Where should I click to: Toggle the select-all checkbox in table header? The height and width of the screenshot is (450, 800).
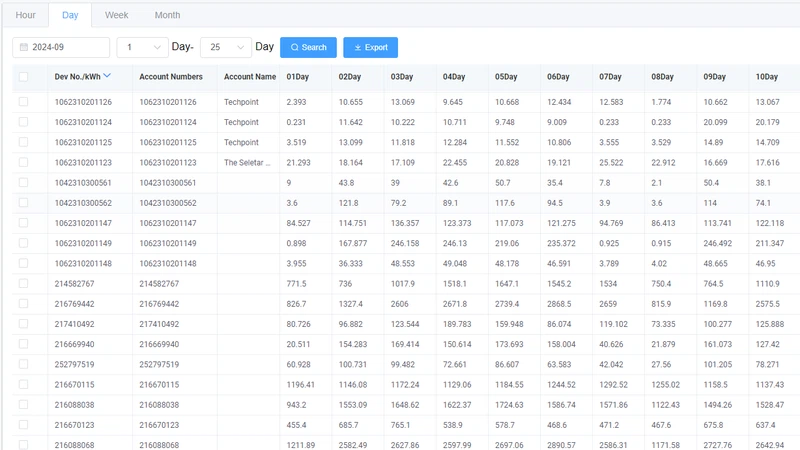pyautogui.click(x=23, y=77)
